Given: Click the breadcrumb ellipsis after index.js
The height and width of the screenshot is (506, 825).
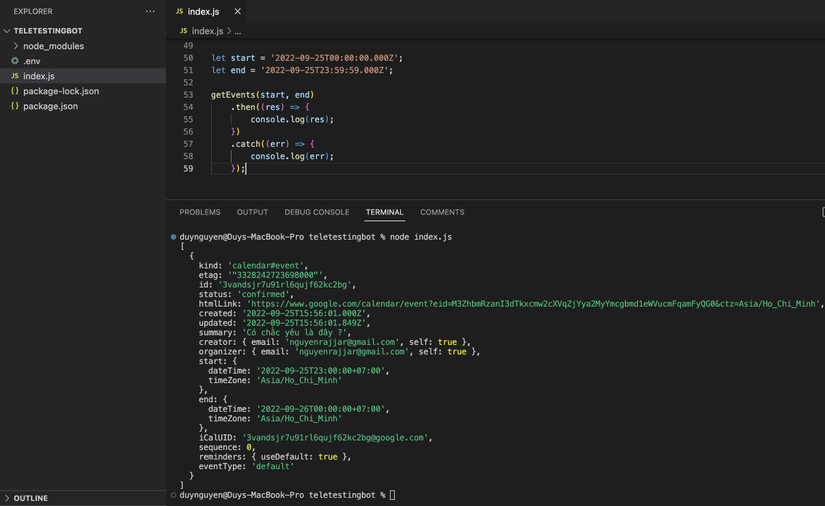Looking at the screenshot, I should (x=238, y=31).
